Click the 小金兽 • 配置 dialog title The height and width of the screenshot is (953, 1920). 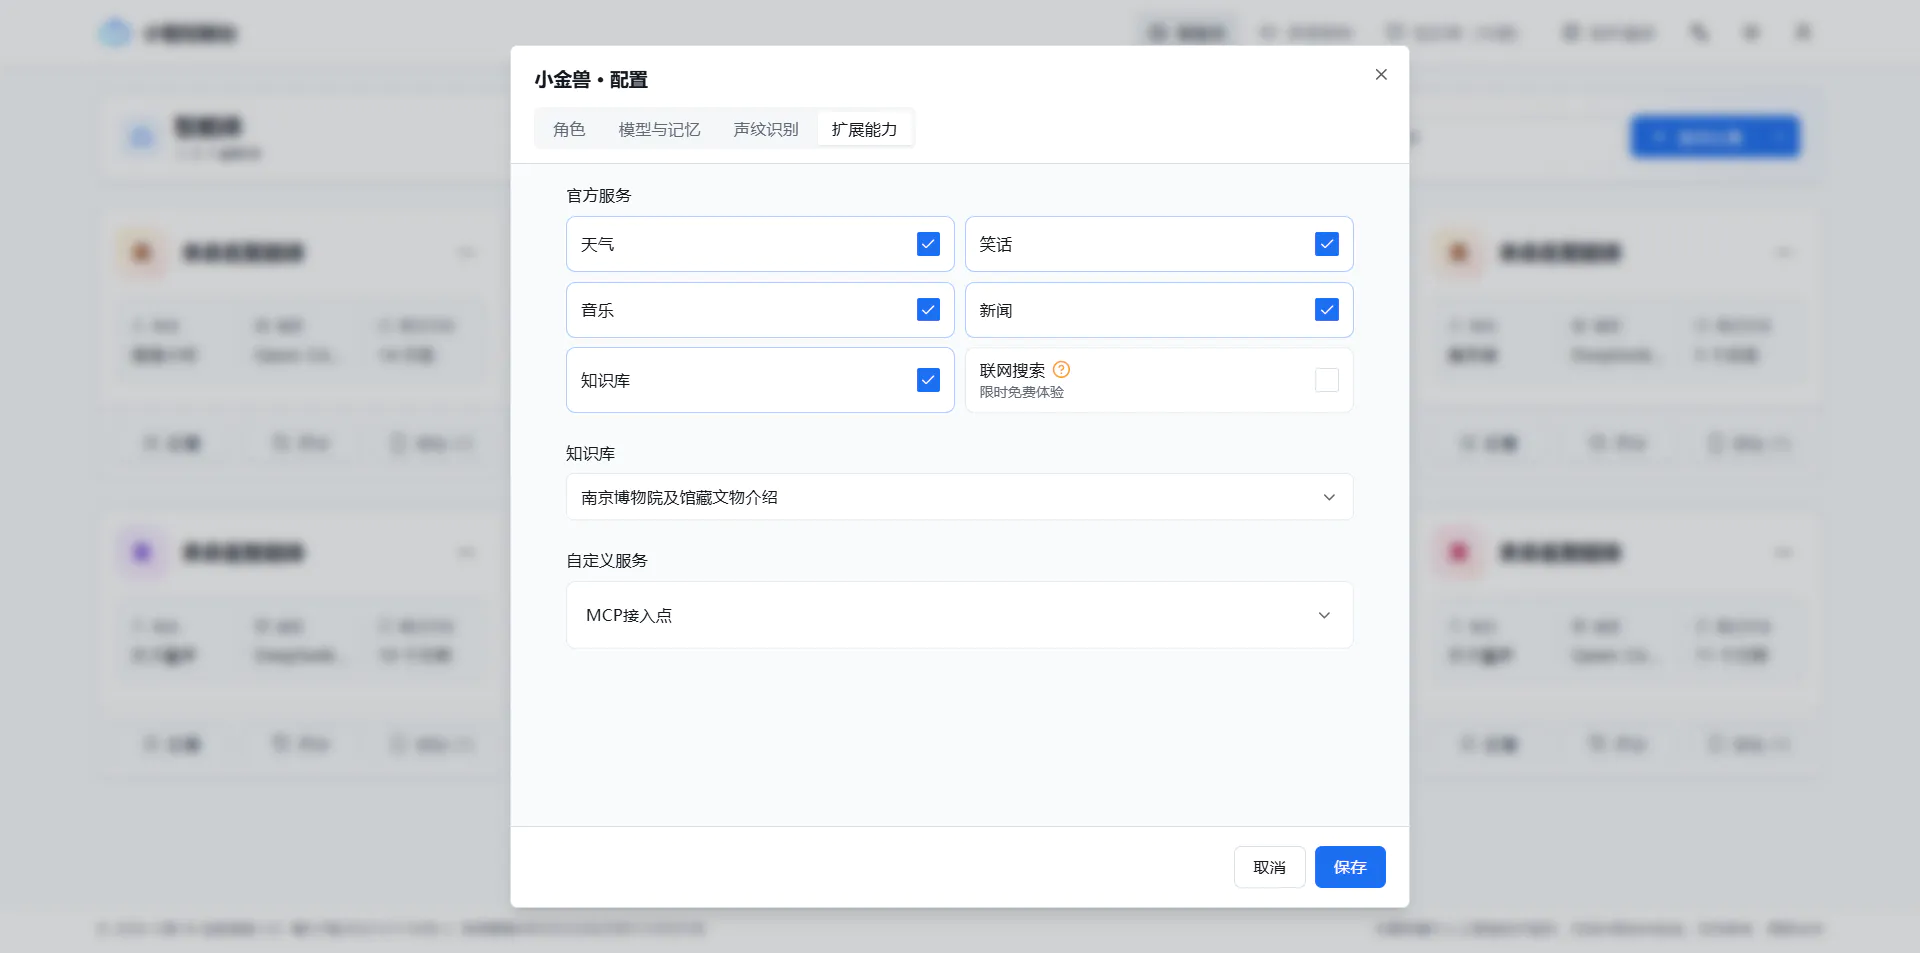click(x=591, y=79)
